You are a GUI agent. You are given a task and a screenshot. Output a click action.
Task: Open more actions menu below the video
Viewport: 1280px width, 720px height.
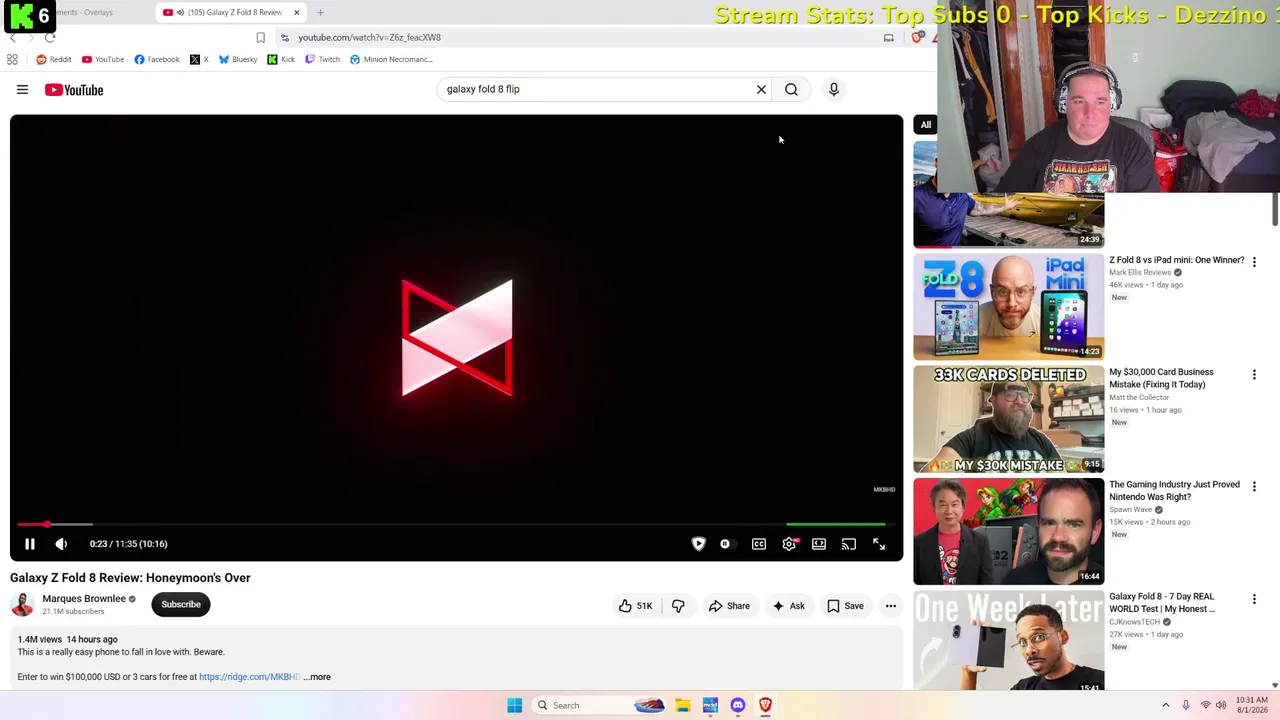coord(890,606)
